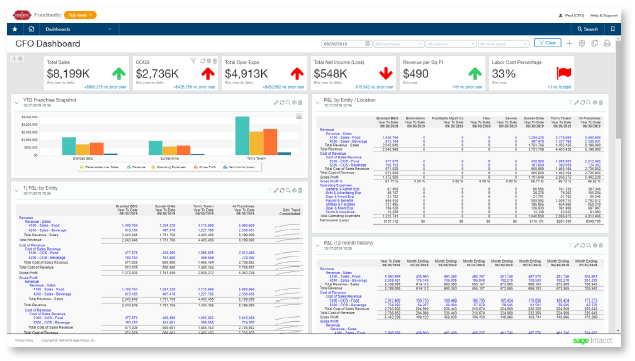Open the Top level entity dropdown
The image size is (635, 361).
(80, 15)
